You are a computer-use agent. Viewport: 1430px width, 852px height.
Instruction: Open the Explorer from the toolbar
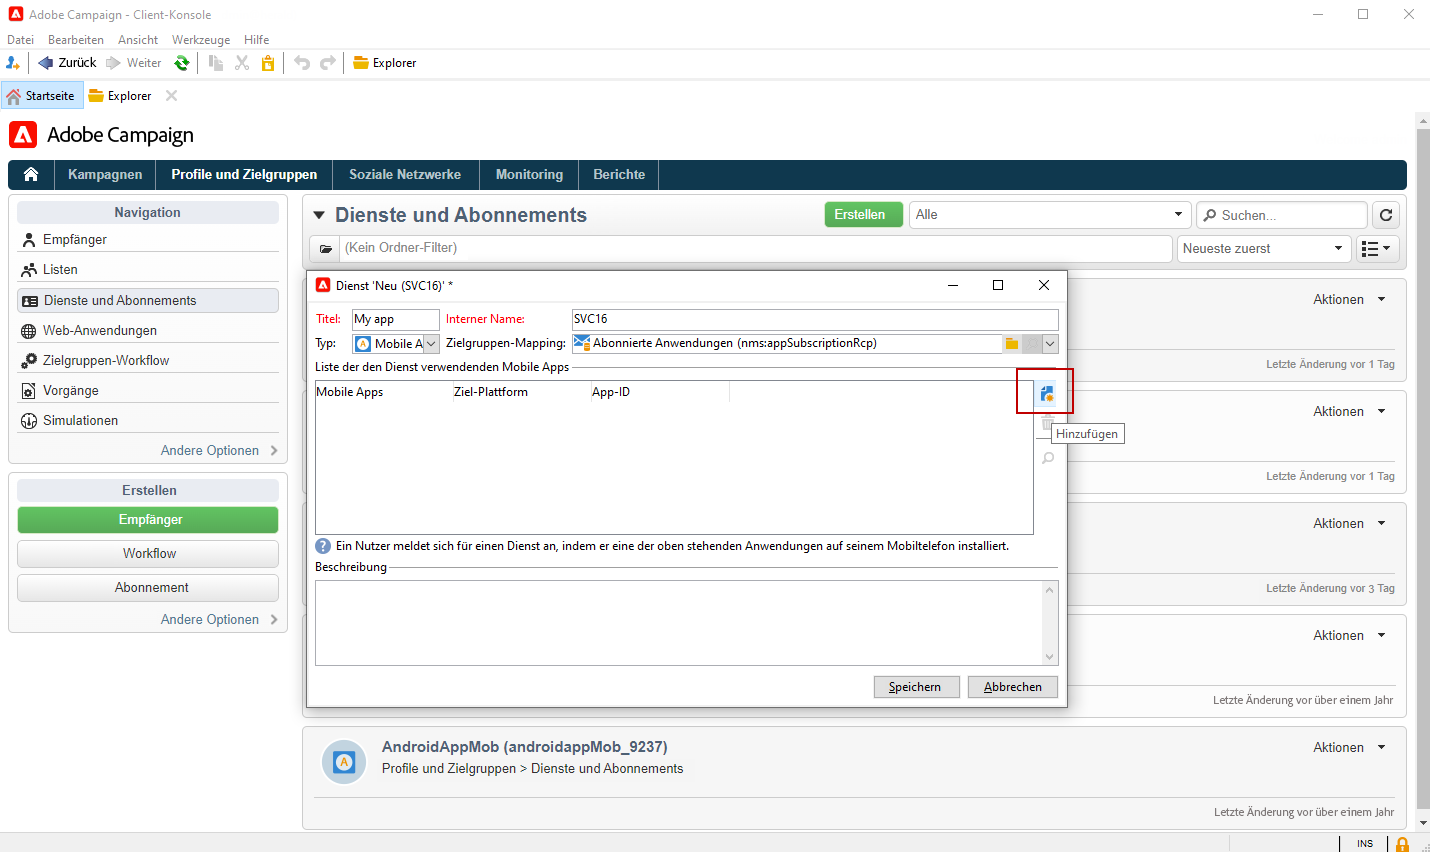(385, 63)
